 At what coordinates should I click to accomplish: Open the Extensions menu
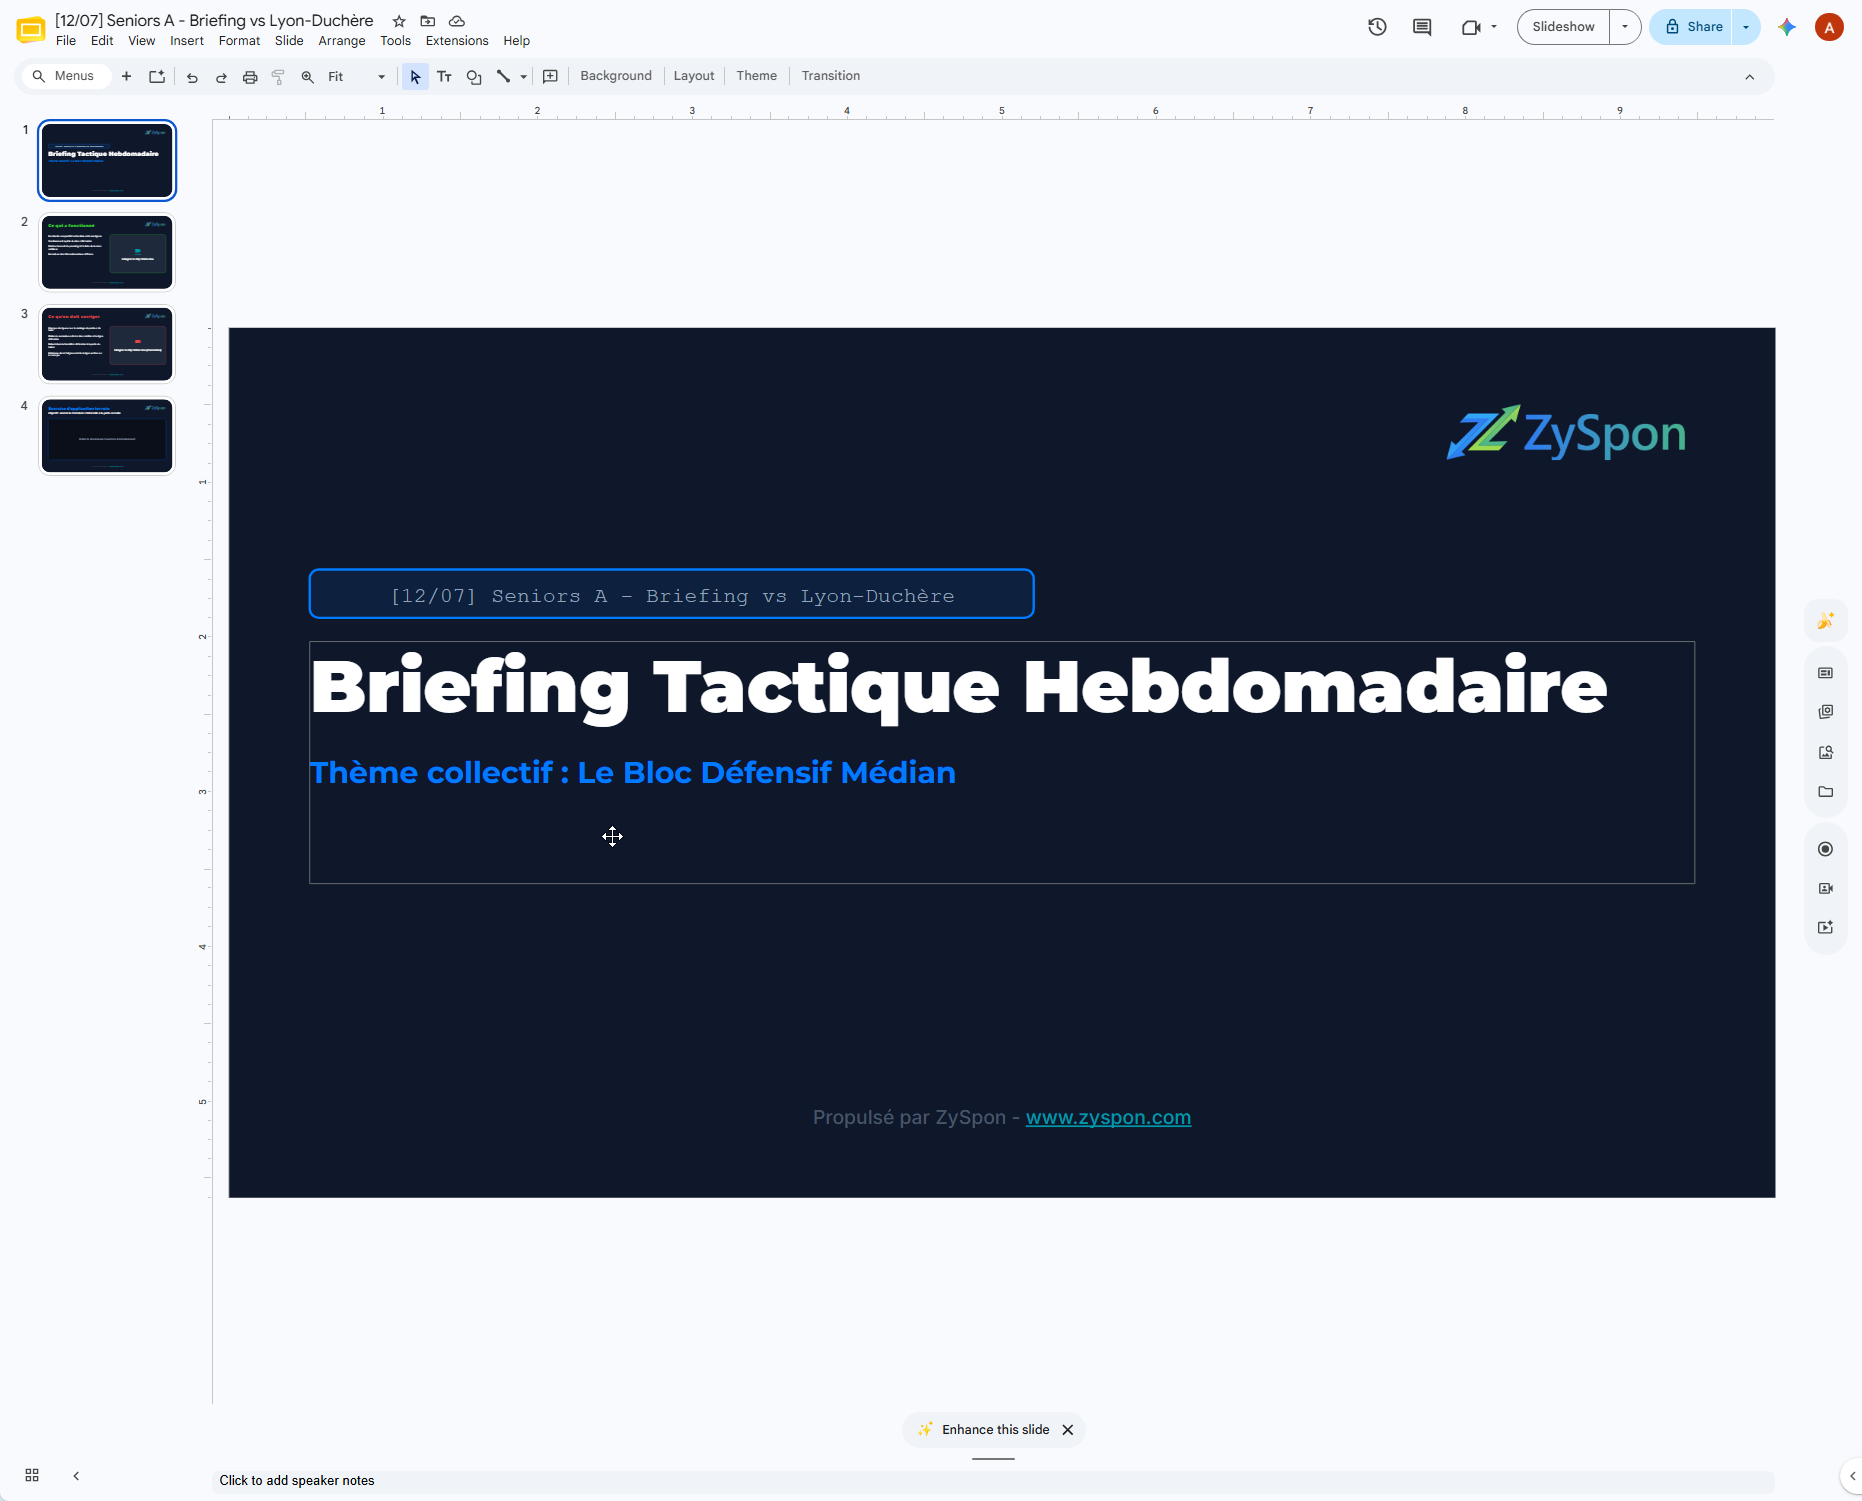[457, 41]
